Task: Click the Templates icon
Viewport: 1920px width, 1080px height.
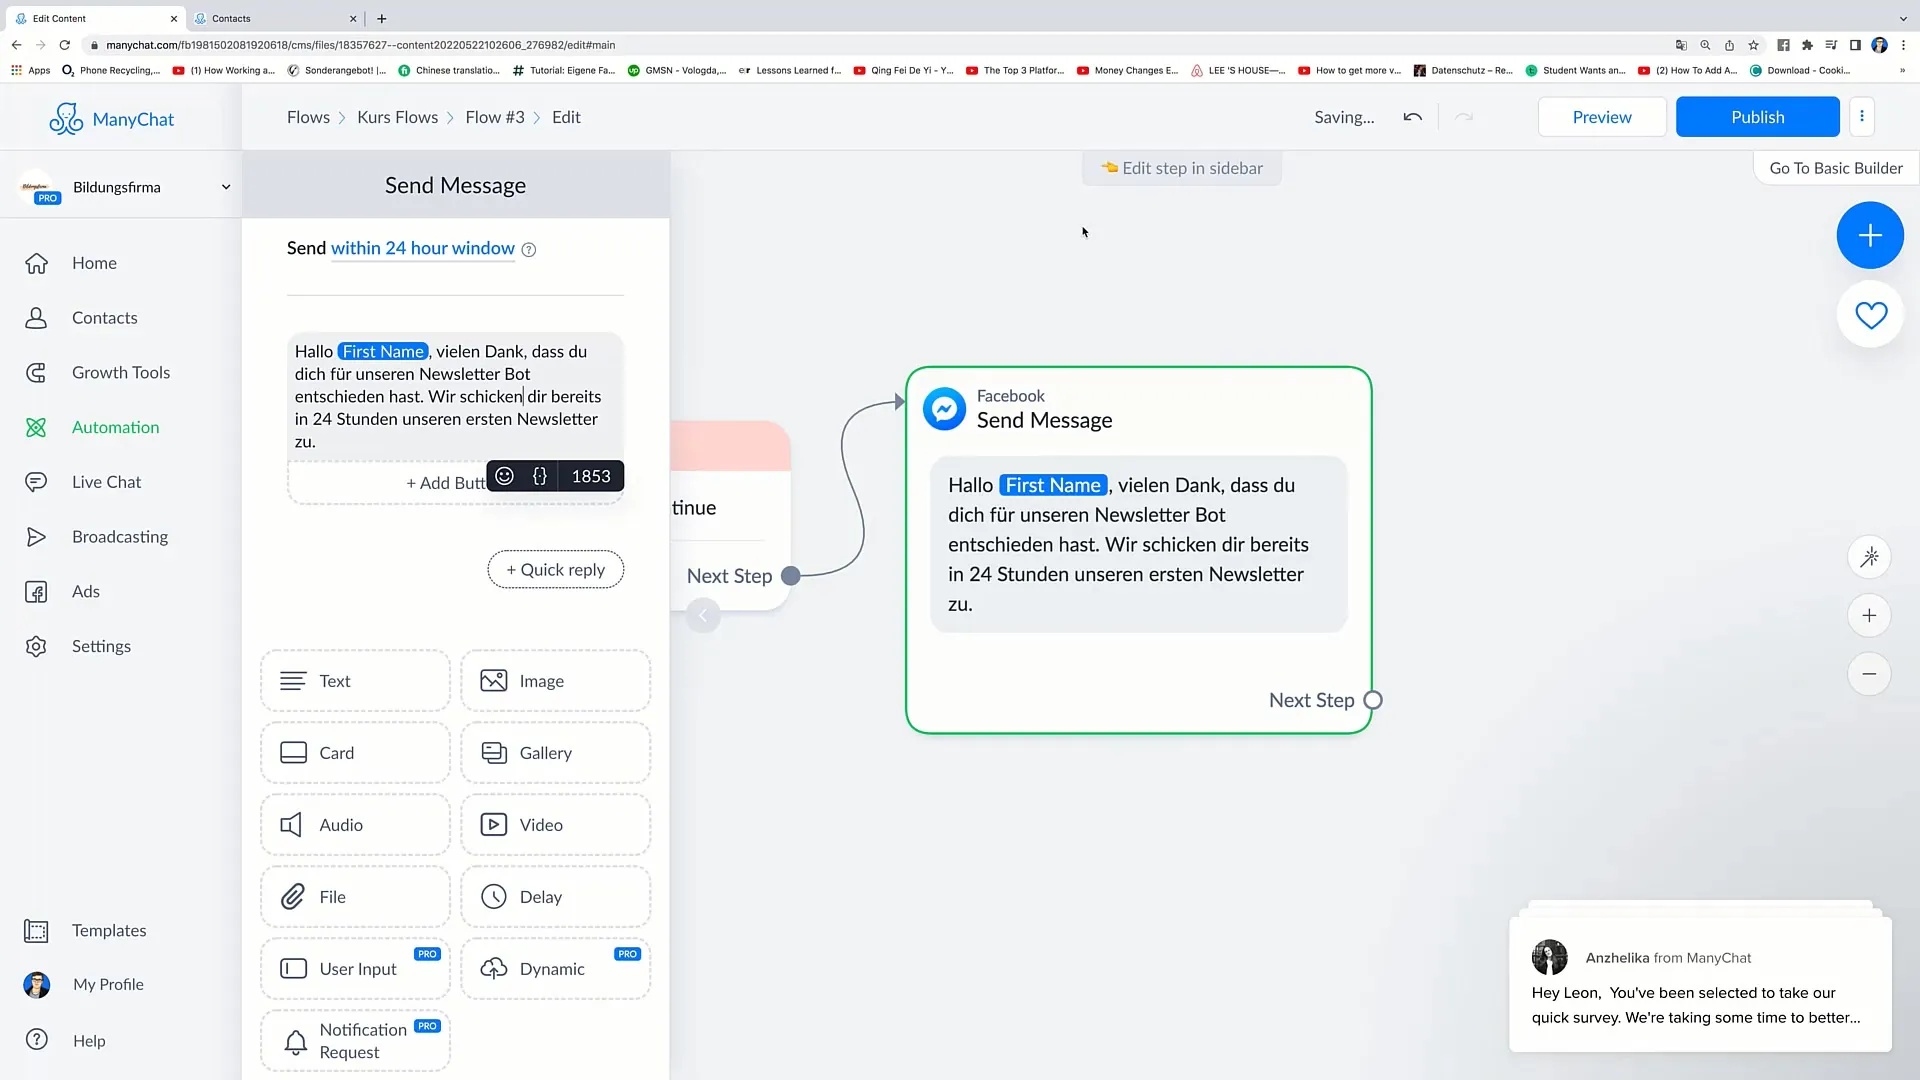Action: [36, 931]
